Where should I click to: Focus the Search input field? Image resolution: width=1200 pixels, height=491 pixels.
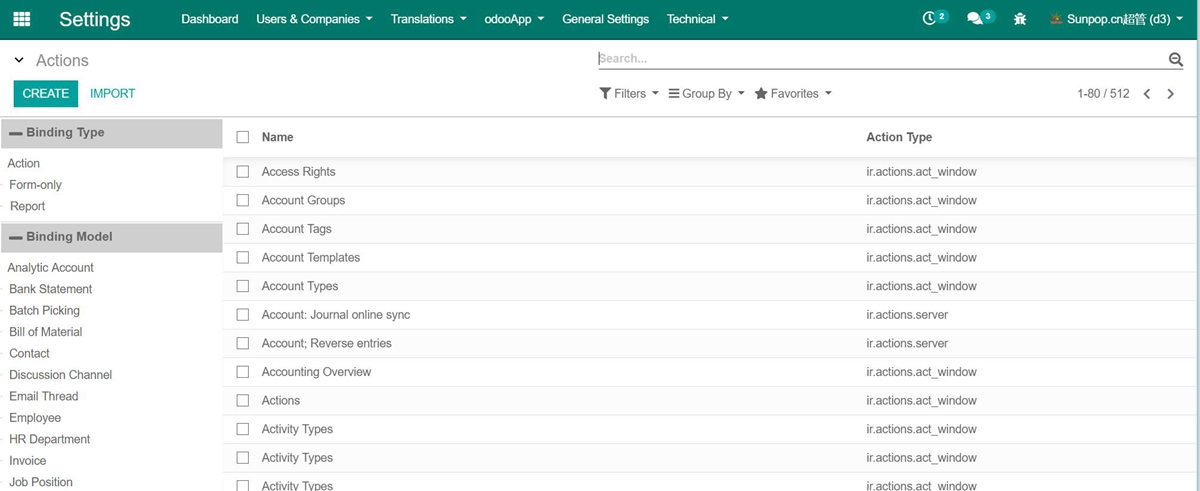click(x=880, y=59)
